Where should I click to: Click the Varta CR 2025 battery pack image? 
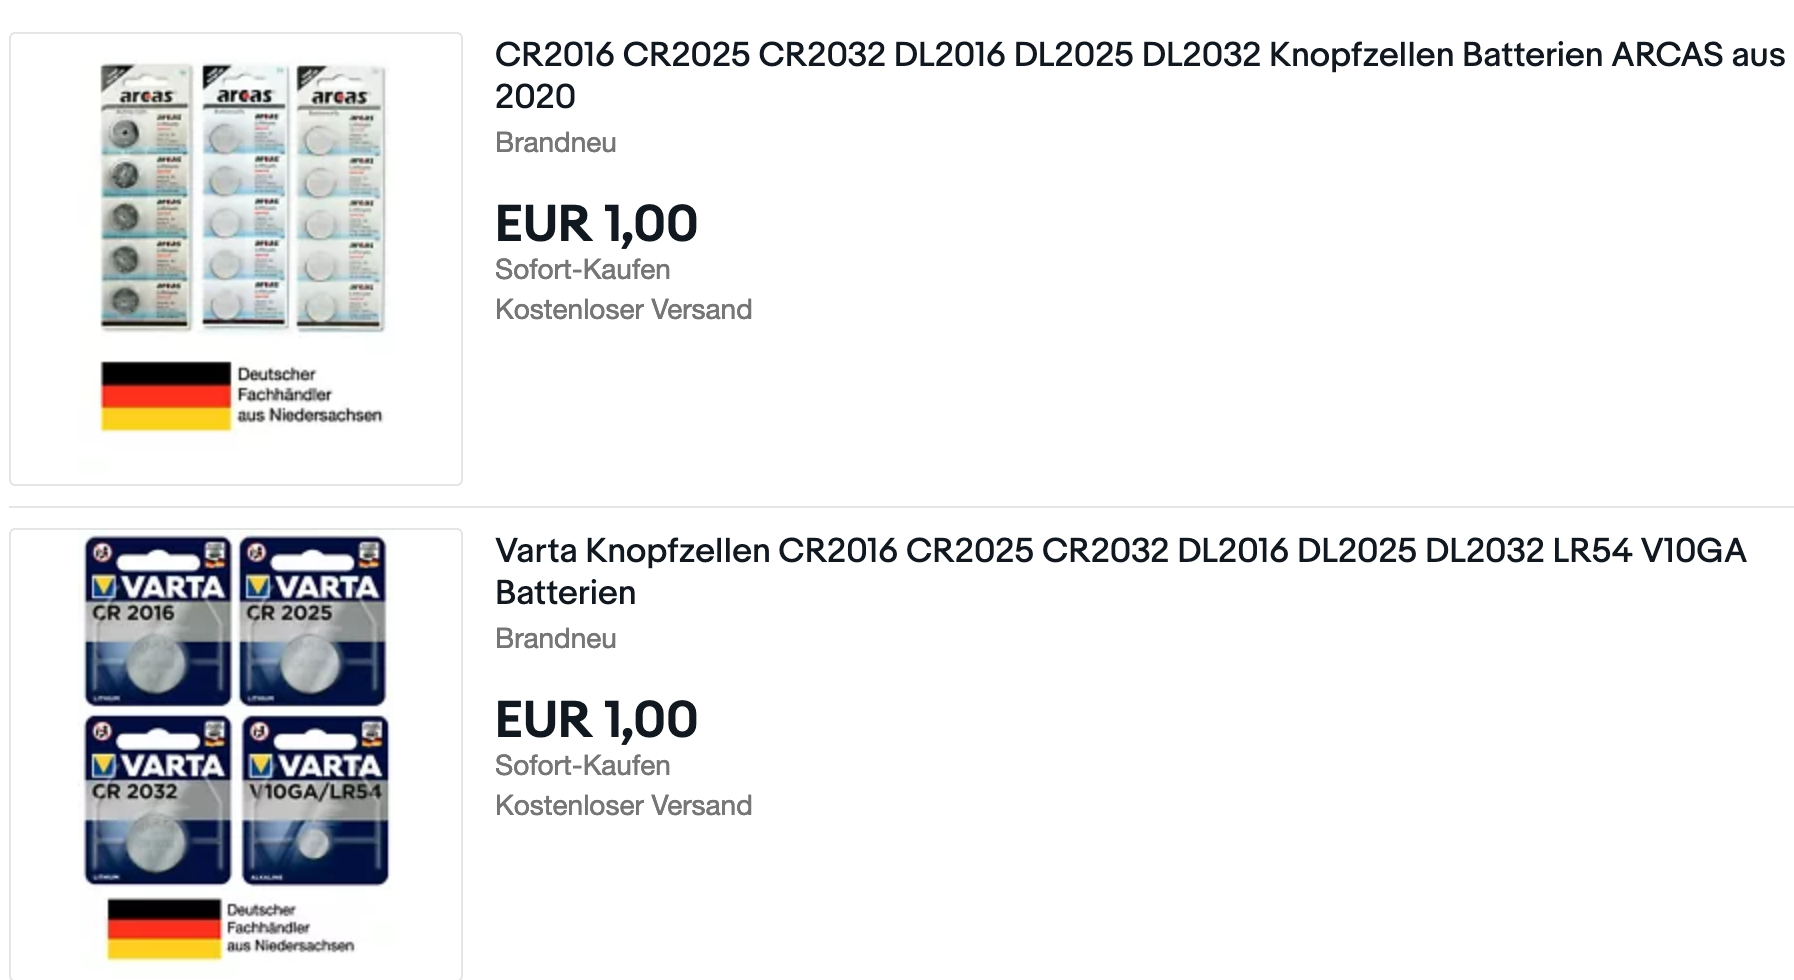point(313,621)
